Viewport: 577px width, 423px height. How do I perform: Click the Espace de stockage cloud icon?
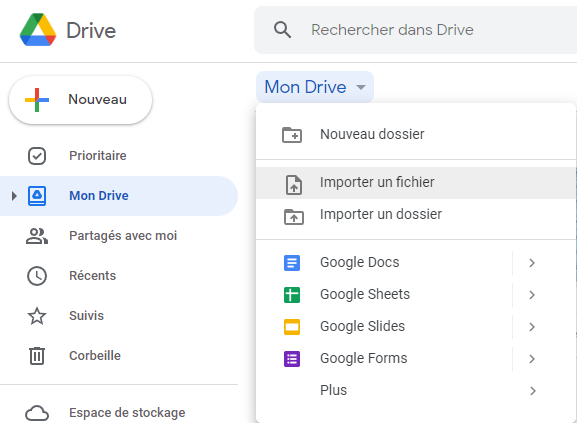37,413
